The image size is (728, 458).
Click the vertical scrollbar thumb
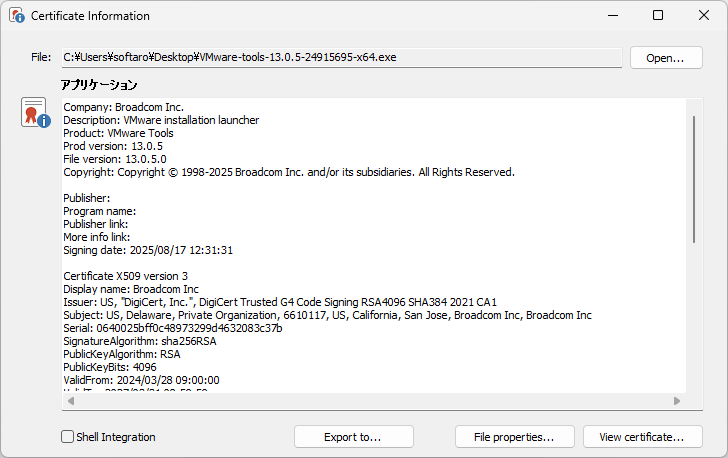[x=693, y=178]
